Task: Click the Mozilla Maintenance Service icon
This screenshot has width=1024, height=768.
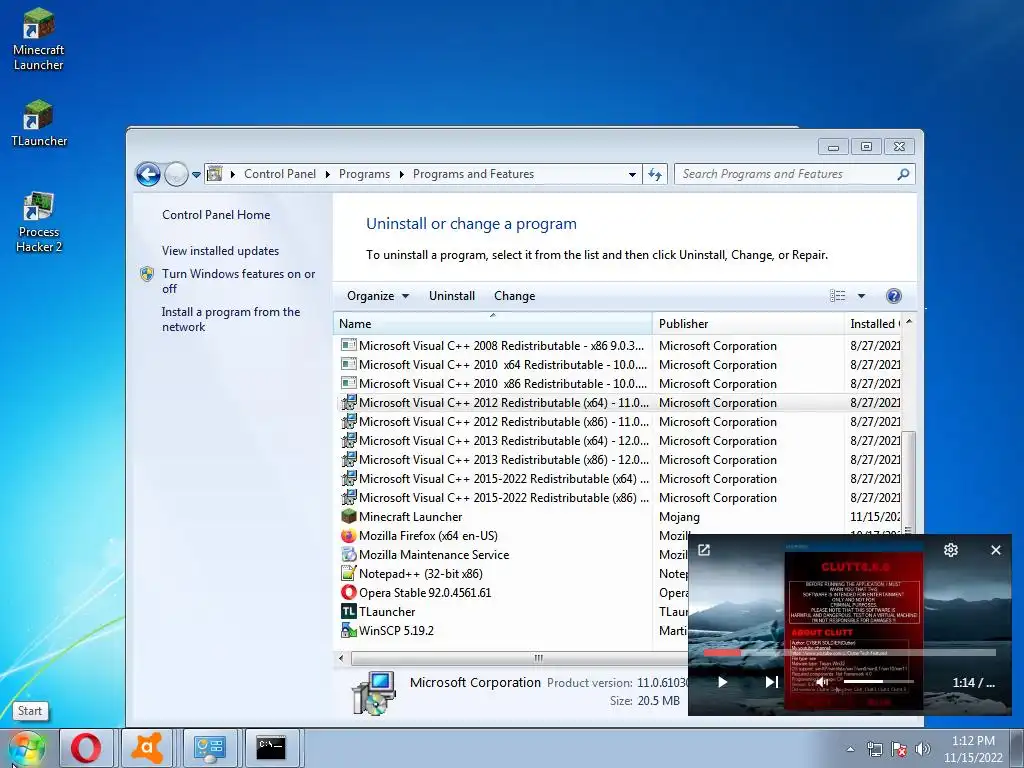Action: point(349,554)
